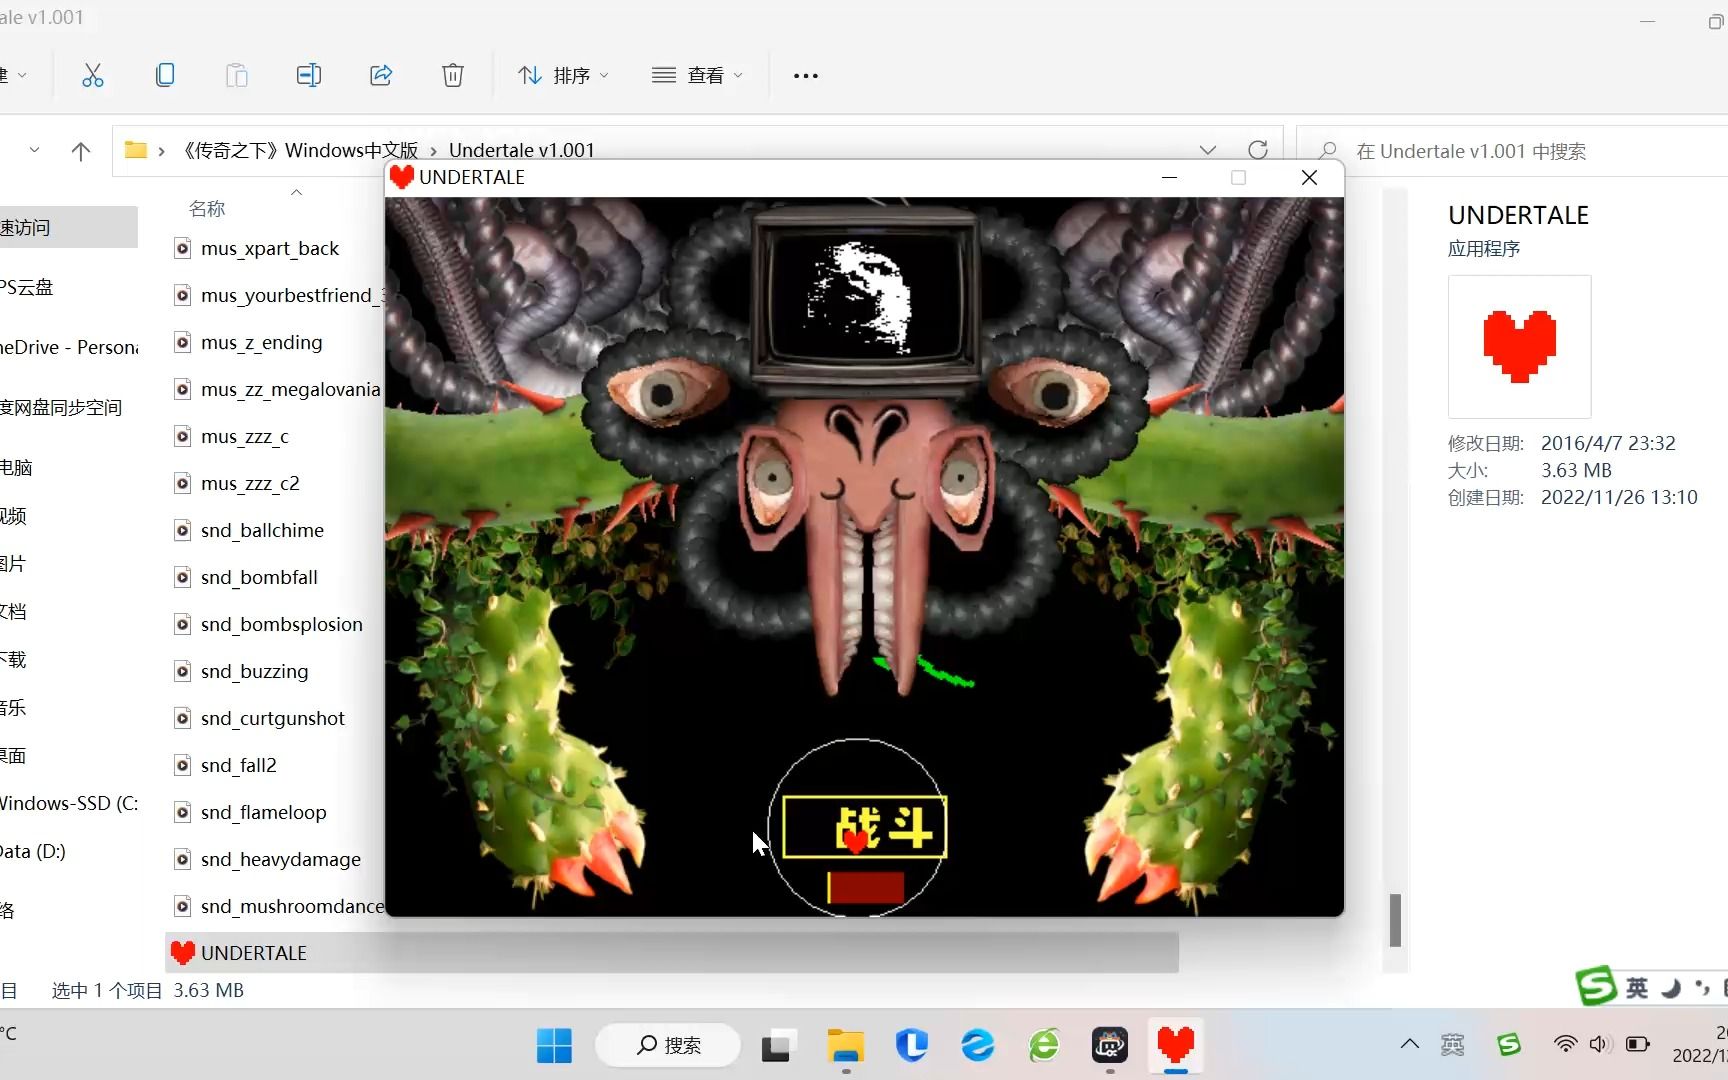The image size is (1728, 1080).
Task: Open the 排序 sort dropdown
Action: (x=563, y=75)
